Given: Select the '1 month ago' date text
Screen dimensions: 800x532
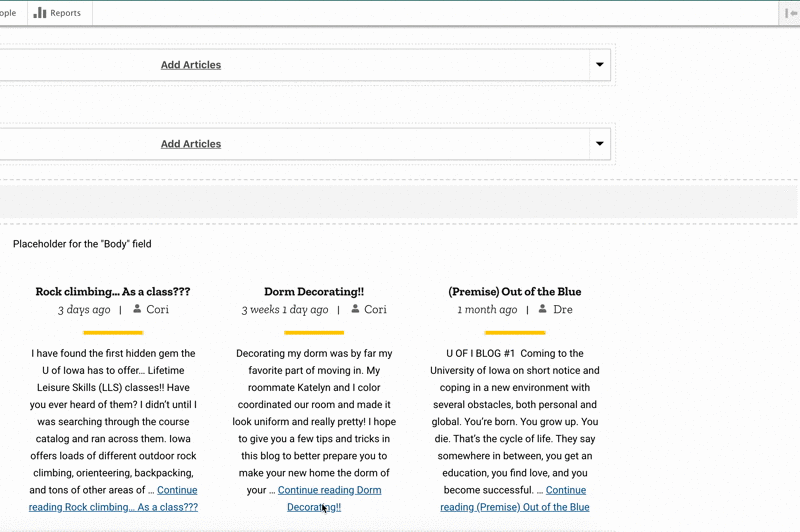Looking at the screenshot, I should [x=487, y=310].
